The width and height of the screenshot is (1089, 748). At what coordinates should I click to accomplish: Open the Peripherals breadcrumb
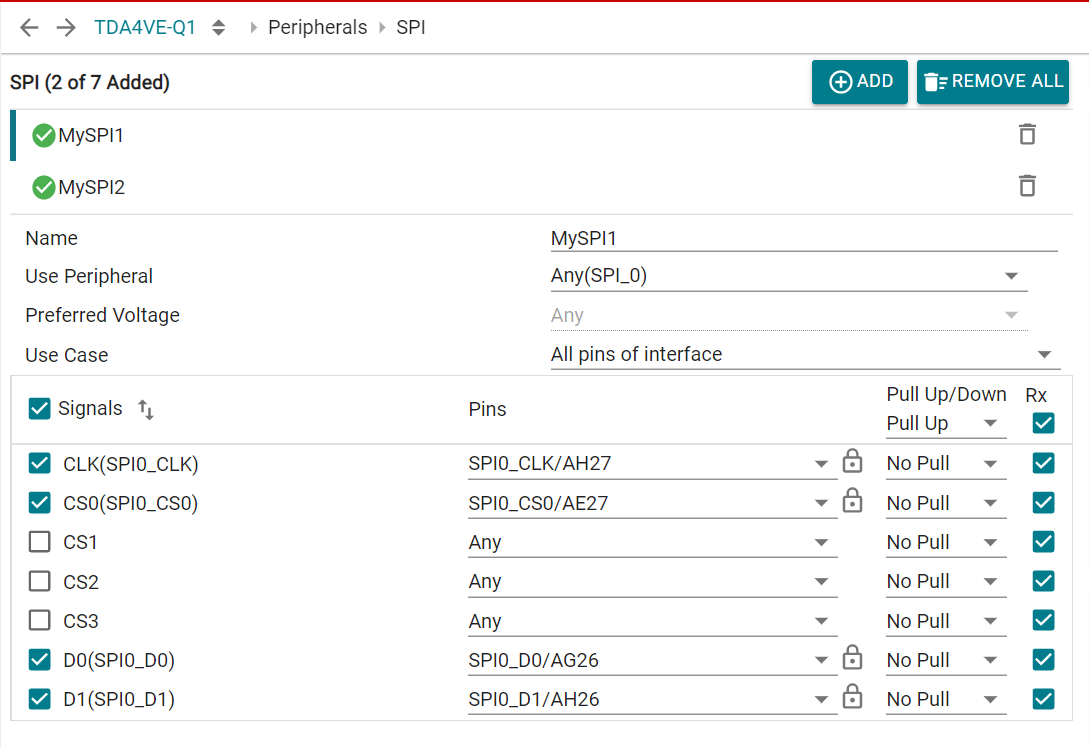click(x=317, y=27)
